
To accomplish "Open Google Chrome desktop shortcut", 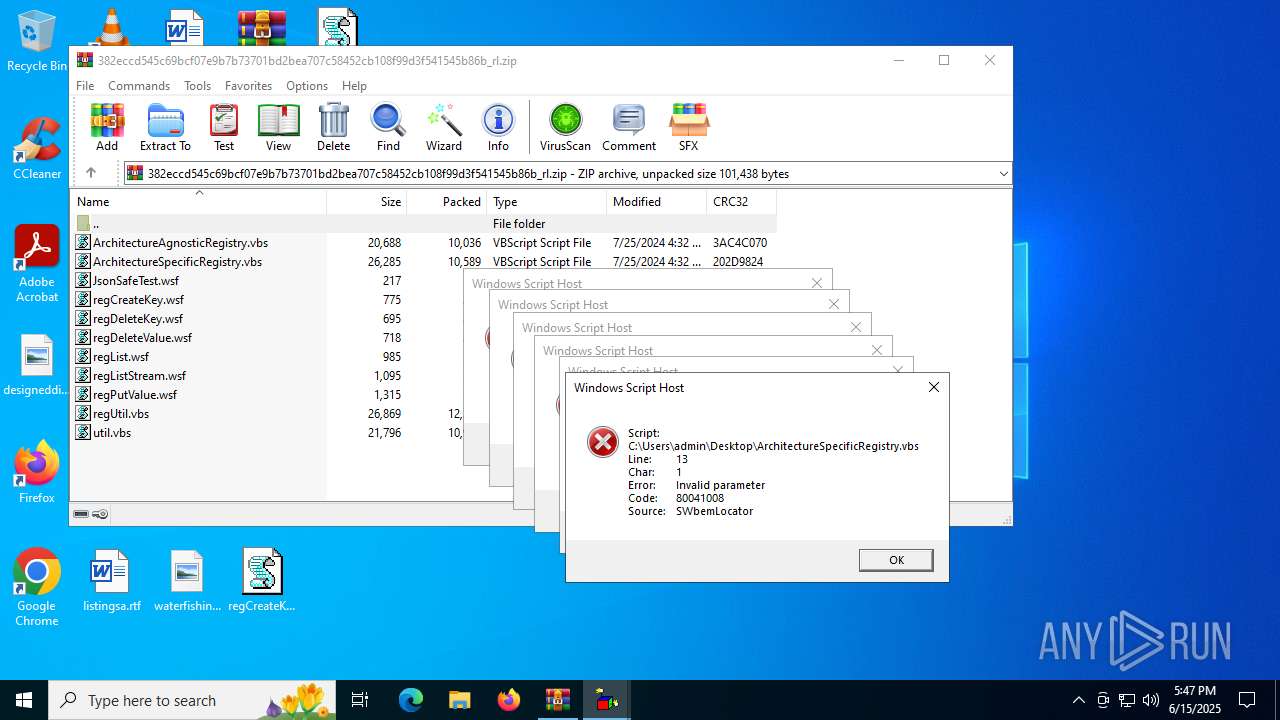I will pos(37,588).
